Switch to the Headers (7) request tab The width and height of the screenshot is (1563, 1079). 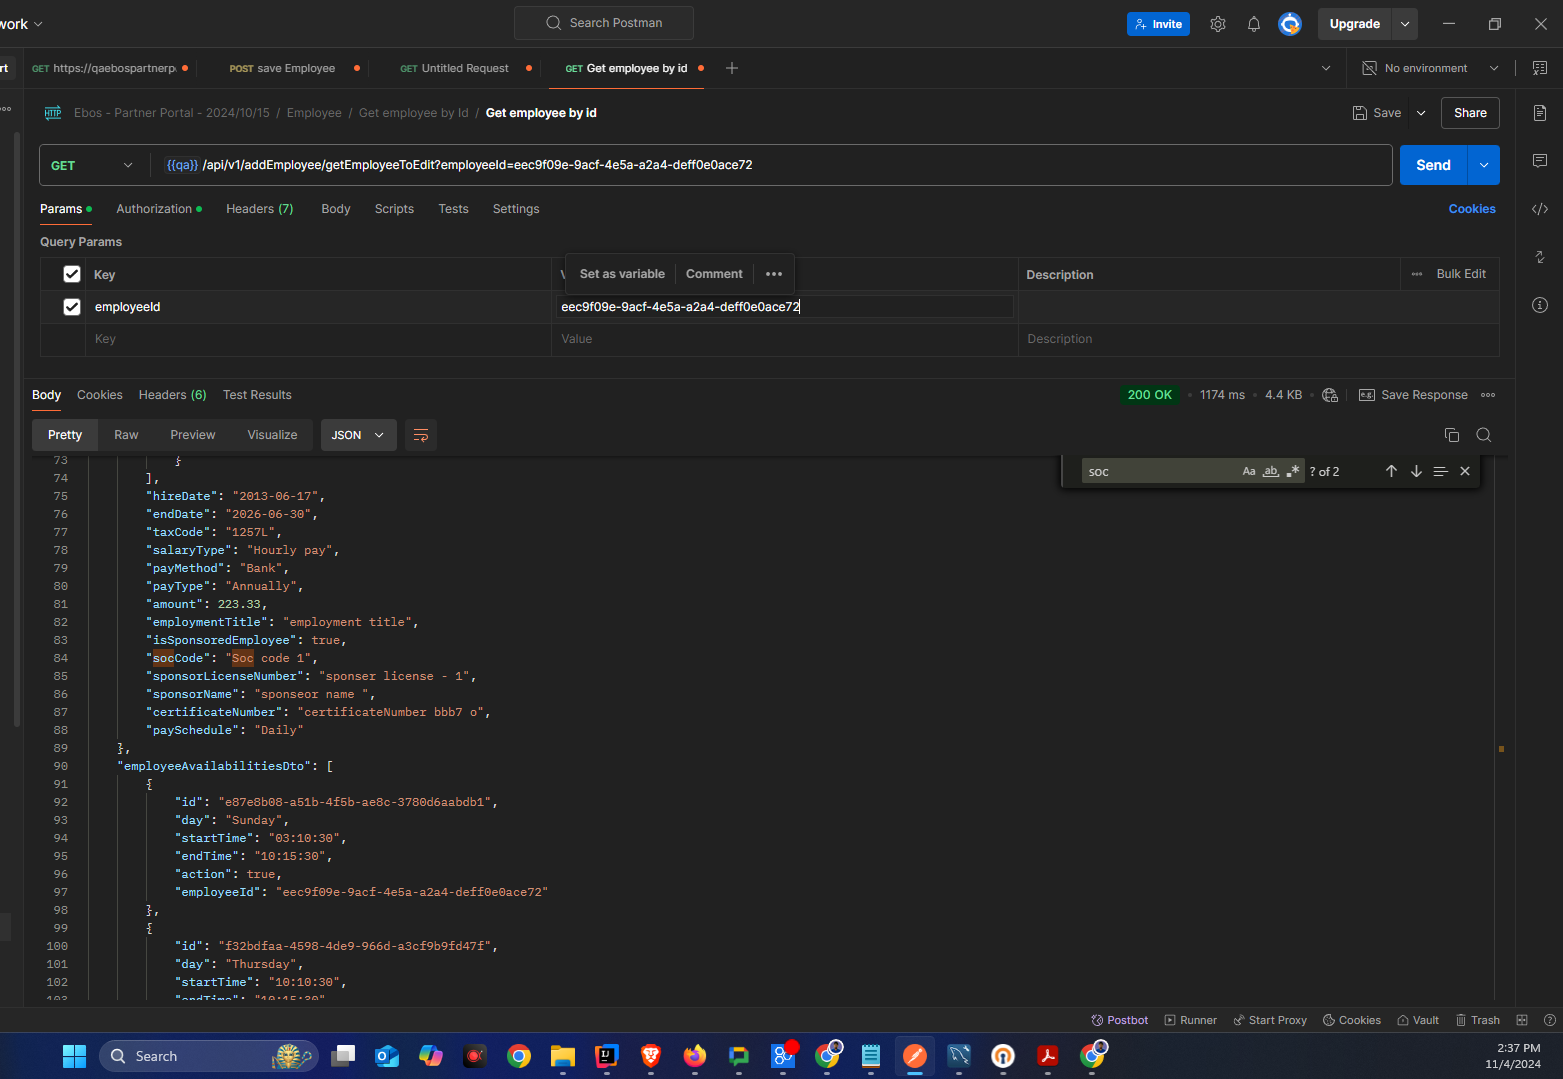(x=260, y=209)
